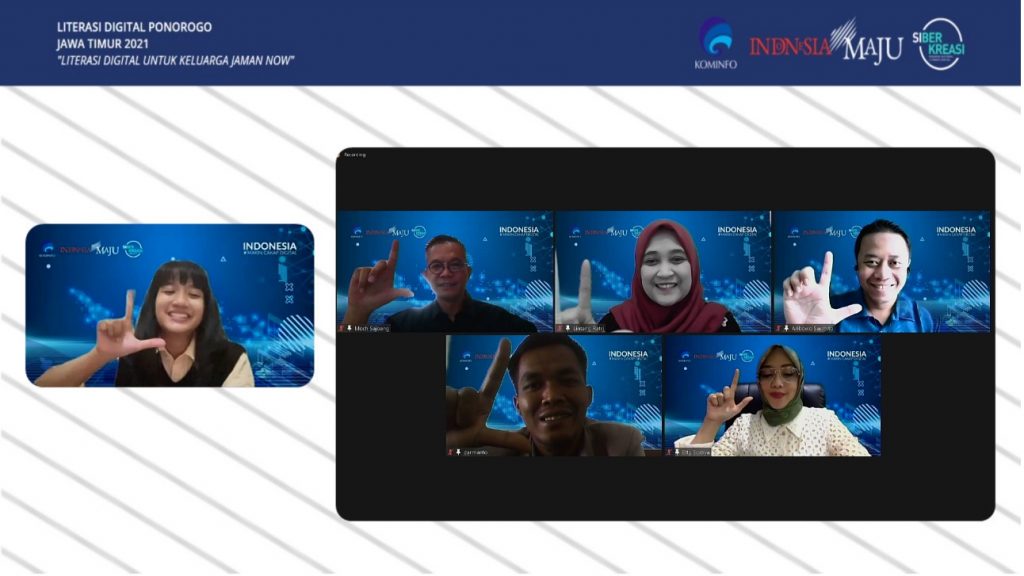
Task: Click muted mic icon on Lintang Ratri tile
Action: (x=560, y=328)
